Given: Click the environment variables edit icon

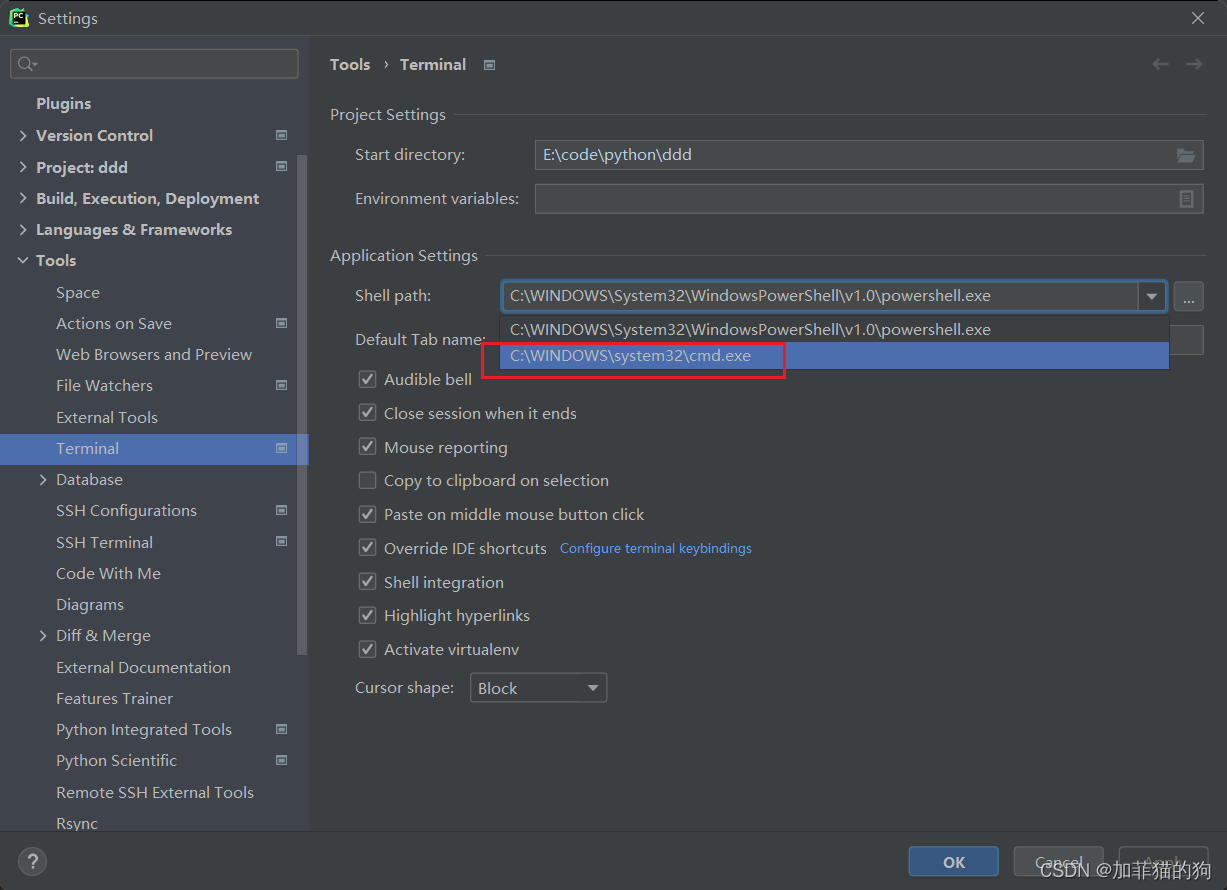Looking at the screenshot, I should tap(1186, 199).
